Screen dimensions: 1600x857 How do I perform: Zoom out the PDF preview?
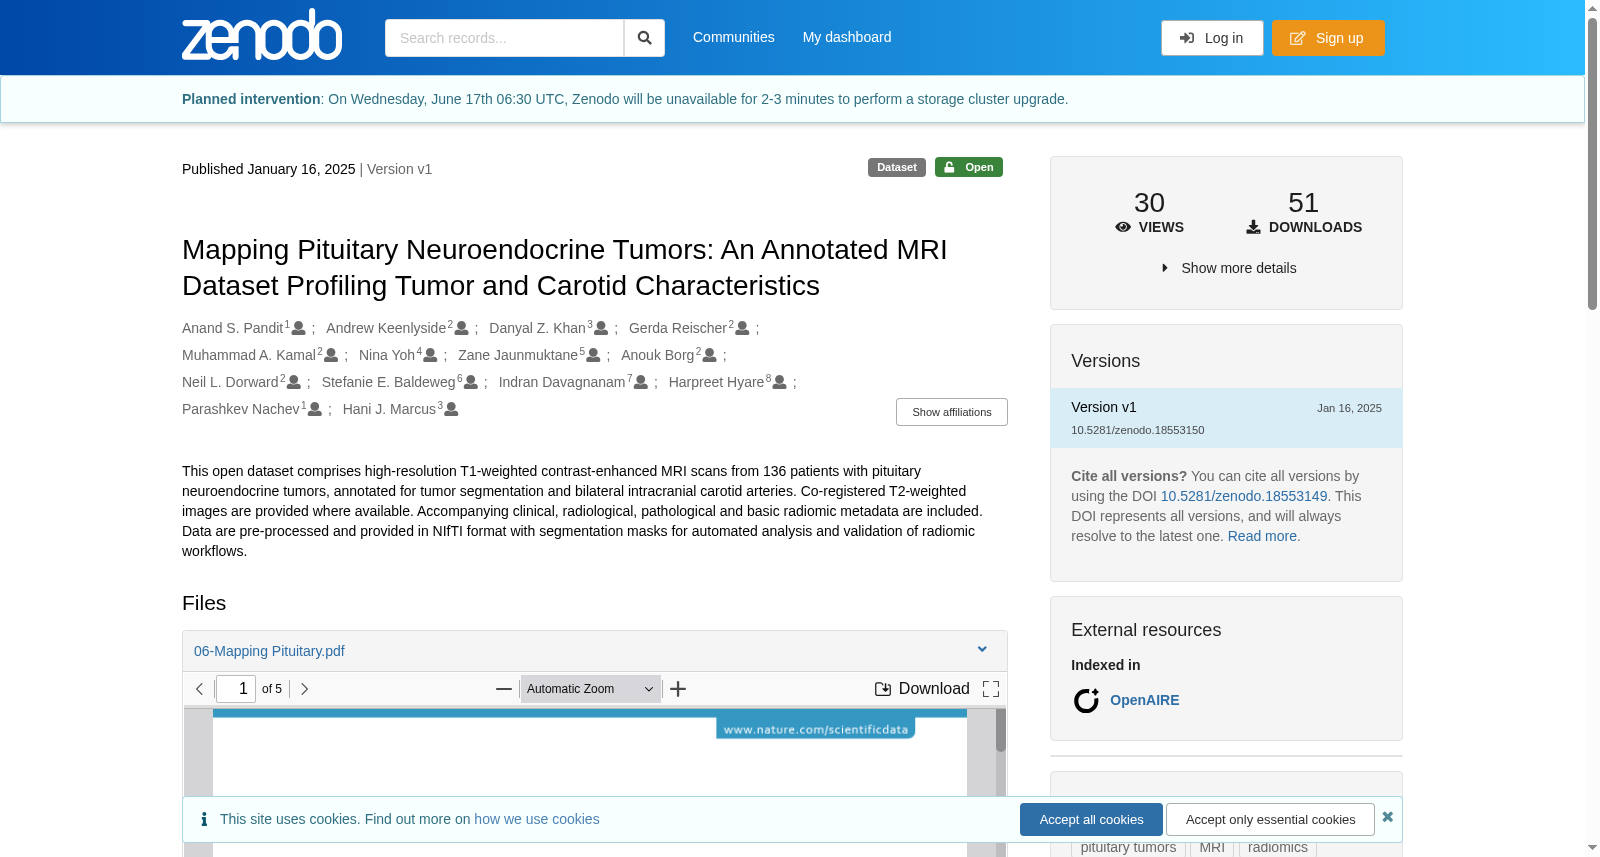coord(504,689)
